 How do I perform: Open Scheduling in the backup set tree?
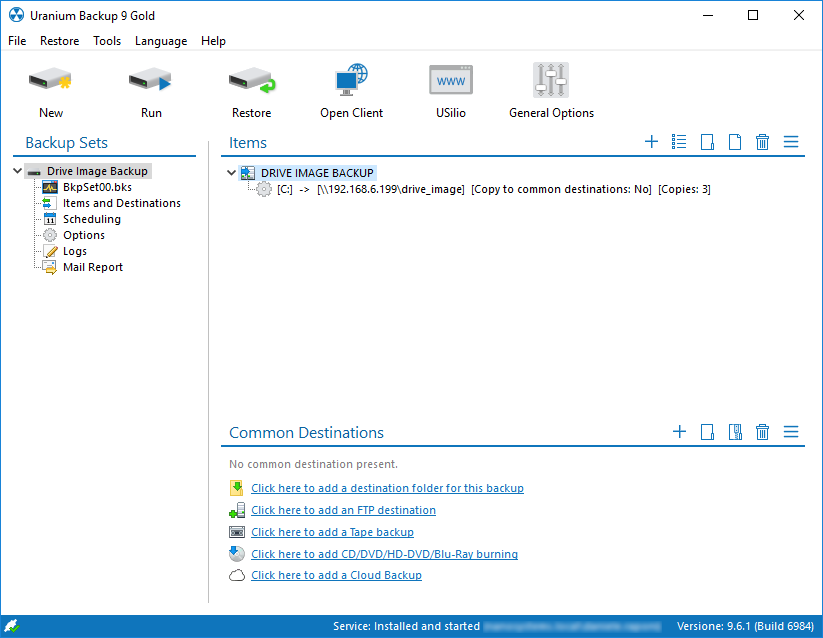92,219
